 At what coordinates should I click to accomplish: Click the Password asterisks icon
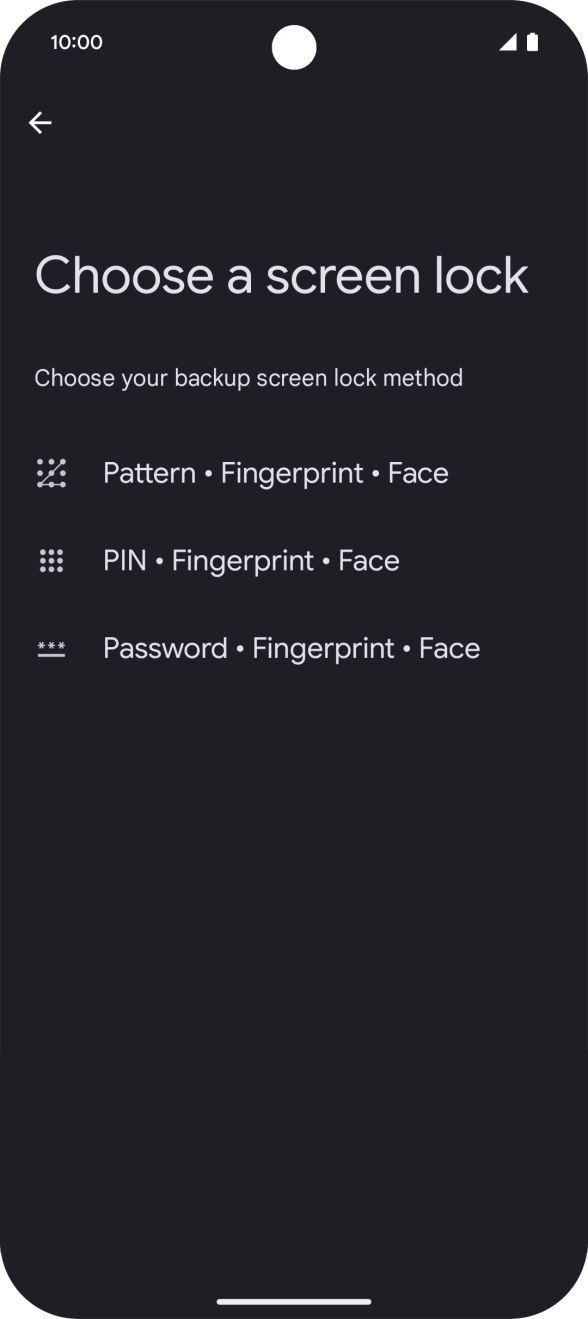[51, 648]
